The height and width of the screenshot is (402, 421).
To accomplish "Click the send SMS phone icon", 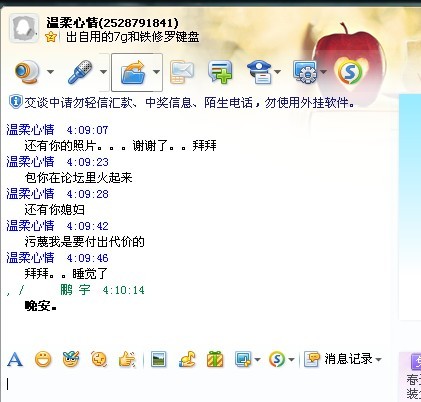I will click(x=181, y=72).
